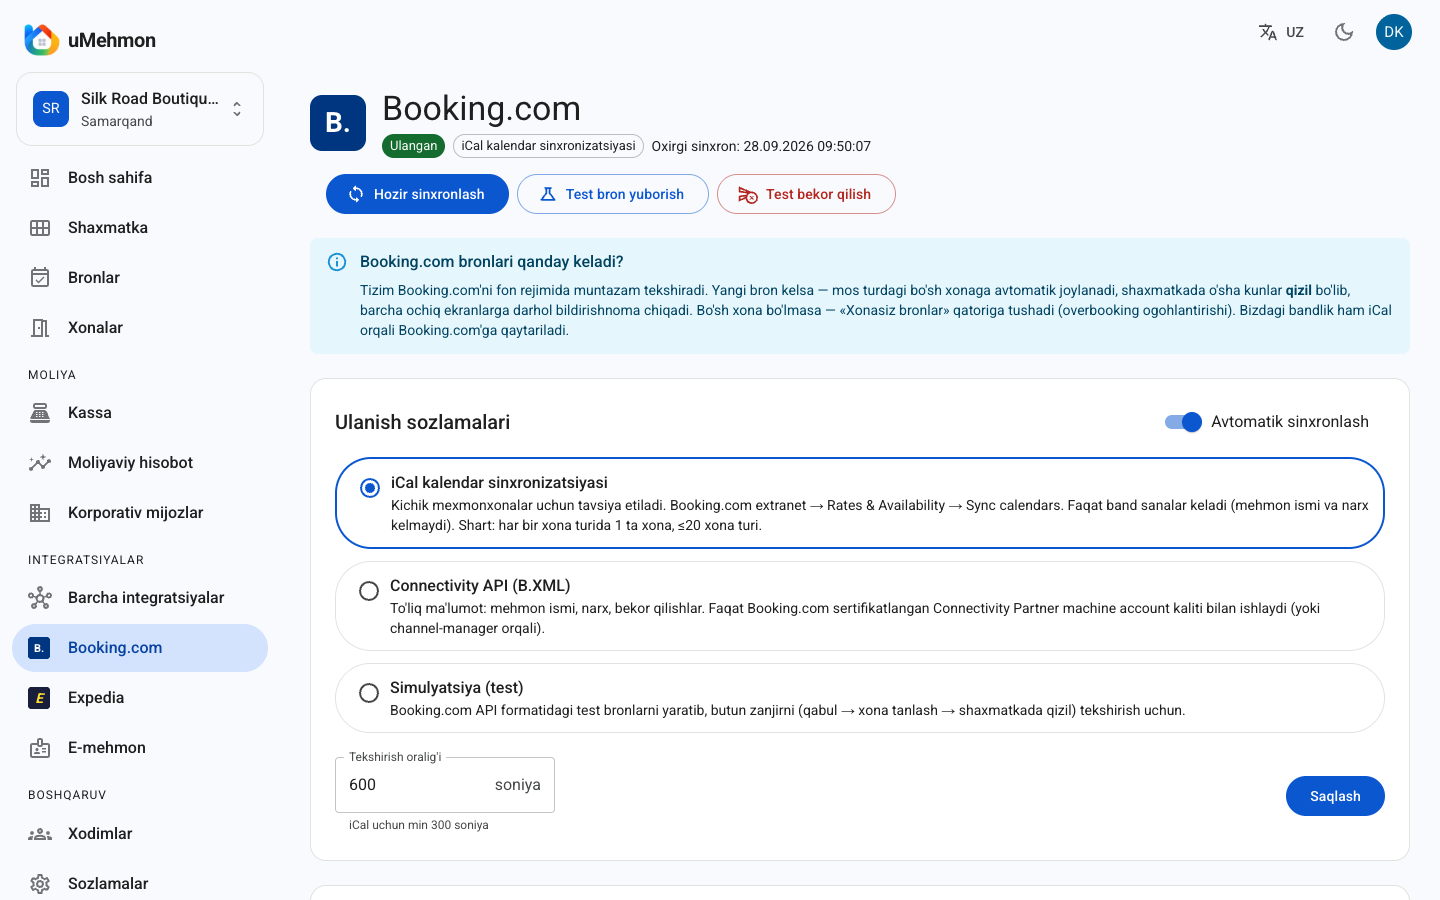Click the Moliyaviy hisobot chart icon
Image resolution: width=1440 pixels, height=900 pixels.
pos(40,463)
